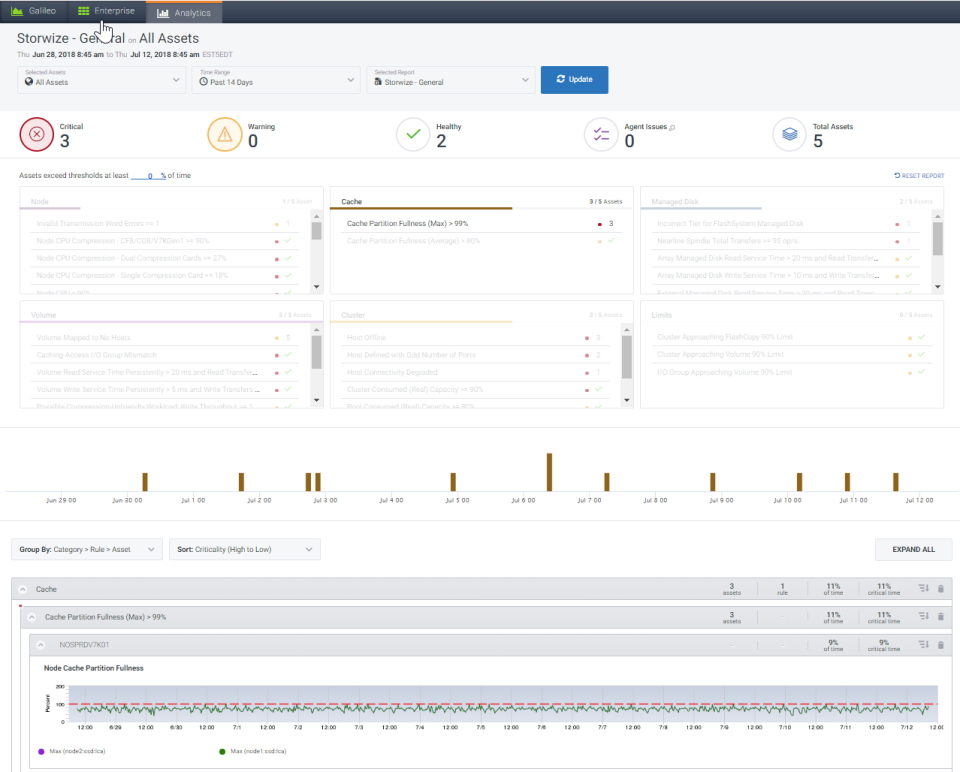Screen dimensions: 960x772
Task: Select the Analytics tab
Action: tap(184, 12)
